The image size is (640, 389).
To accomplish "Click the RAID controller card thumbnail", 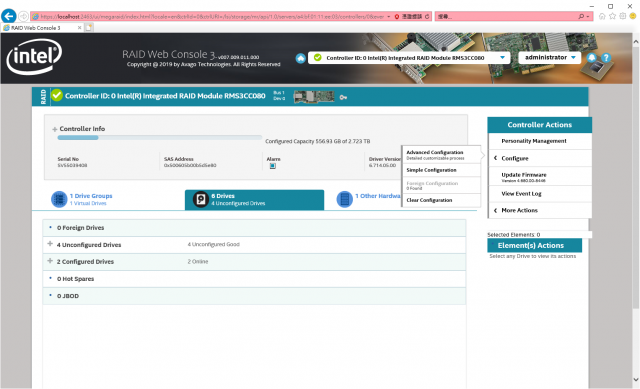I will (313, 97).
